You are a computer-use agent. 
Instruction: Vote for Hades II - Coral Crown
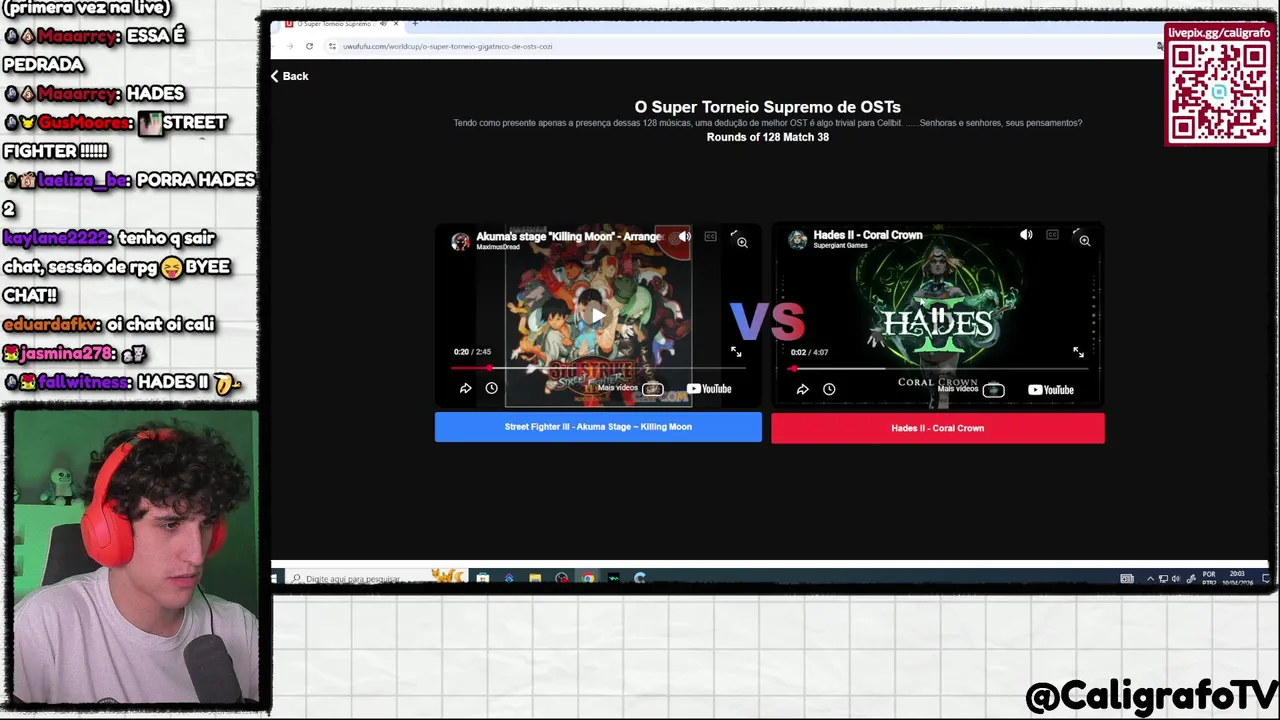pyautogui.click(x=937, y=428)
